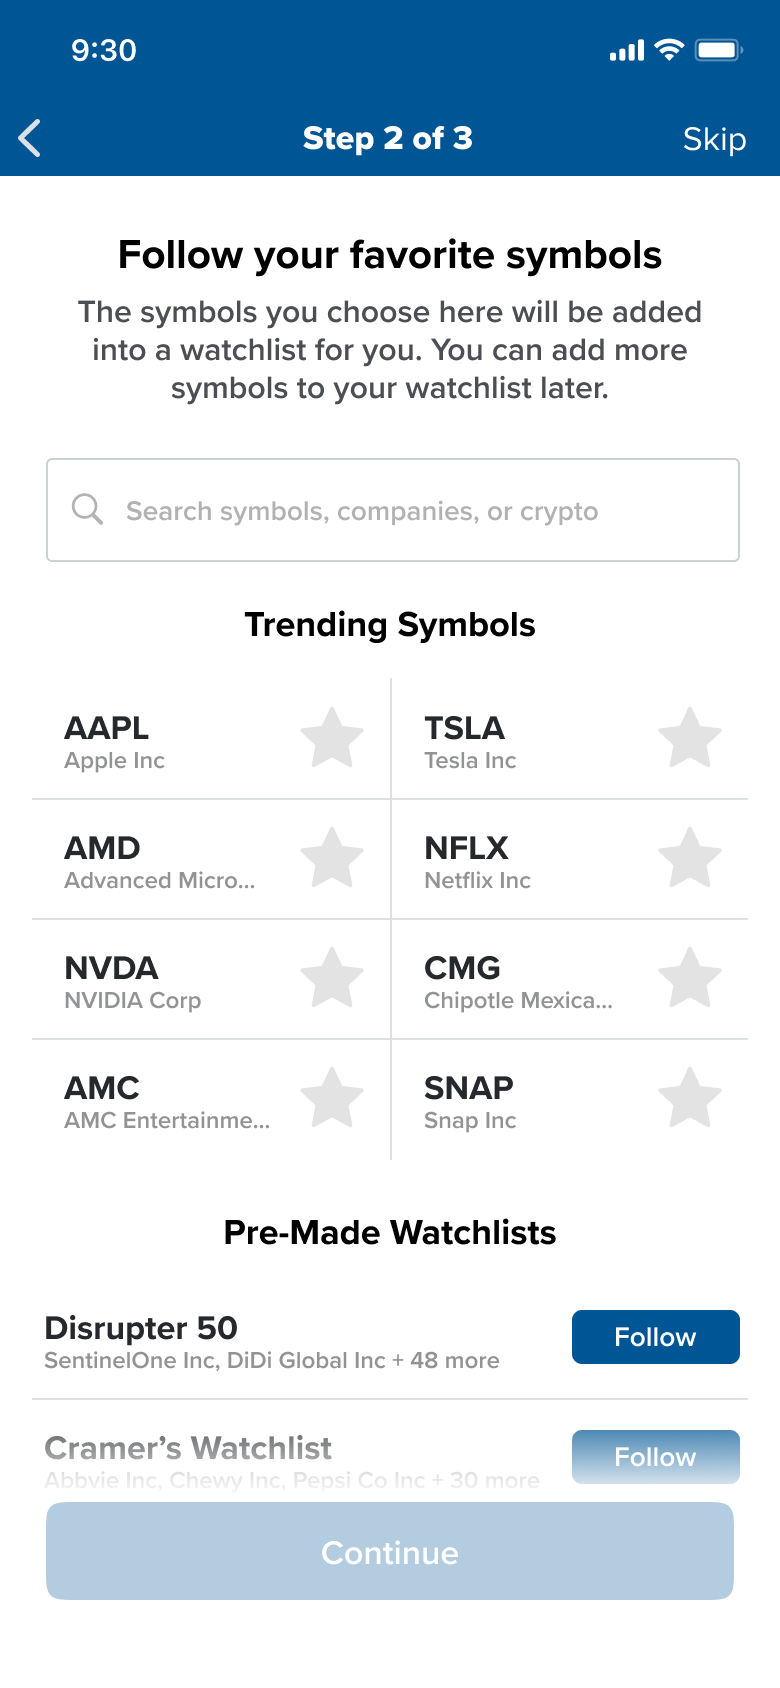Screen dimensions: 780x1688
Task: Tap the Disrupter 50 title
Action: 141,1328
